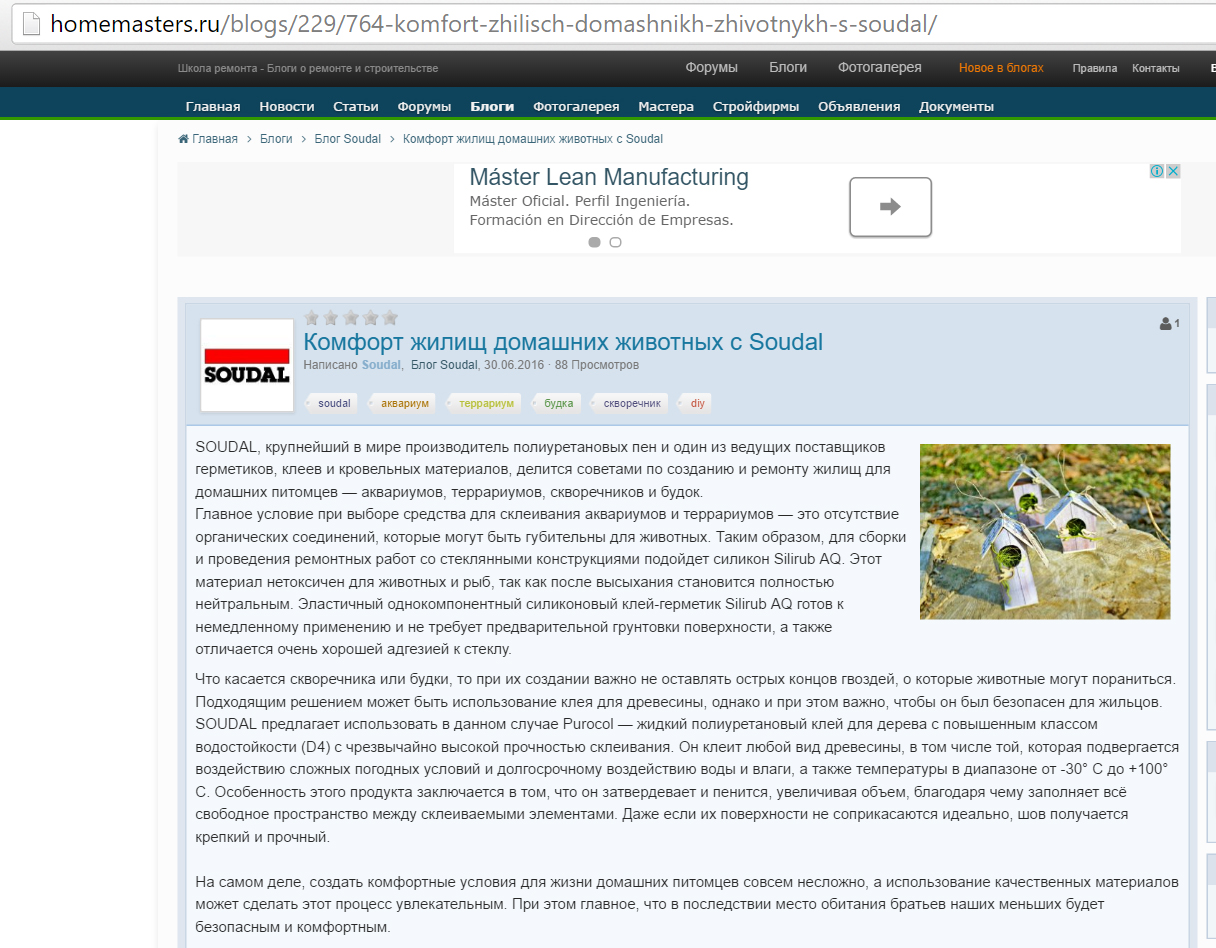Click the post date 30.06.2016
1216x948 pixels.
point(514,365)
